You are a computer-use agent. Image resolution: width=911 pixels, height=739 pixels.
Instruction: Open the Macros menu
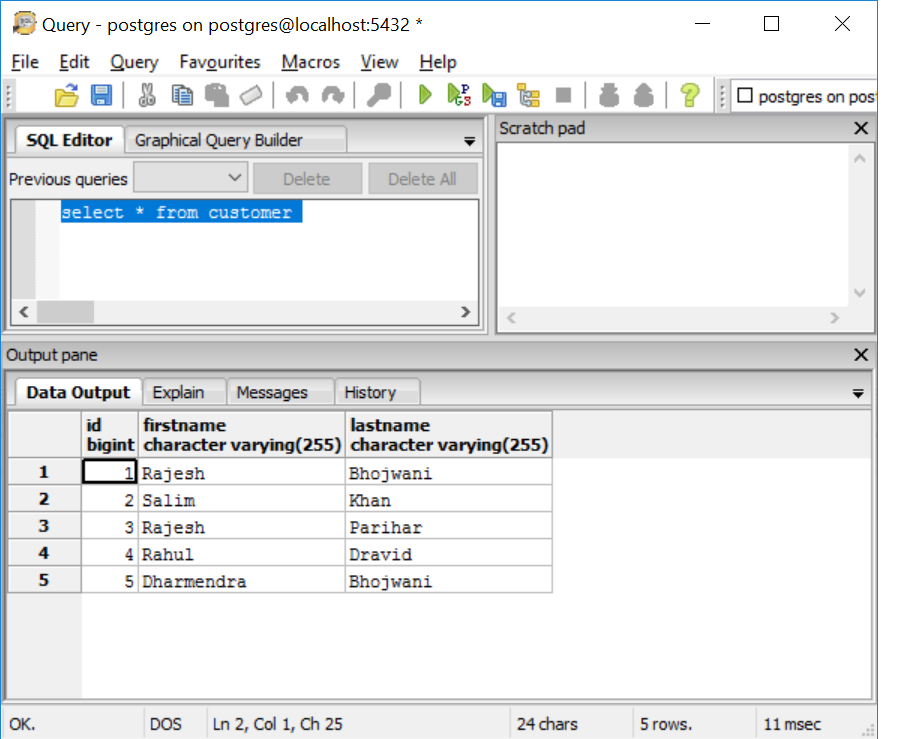(310, 62)
